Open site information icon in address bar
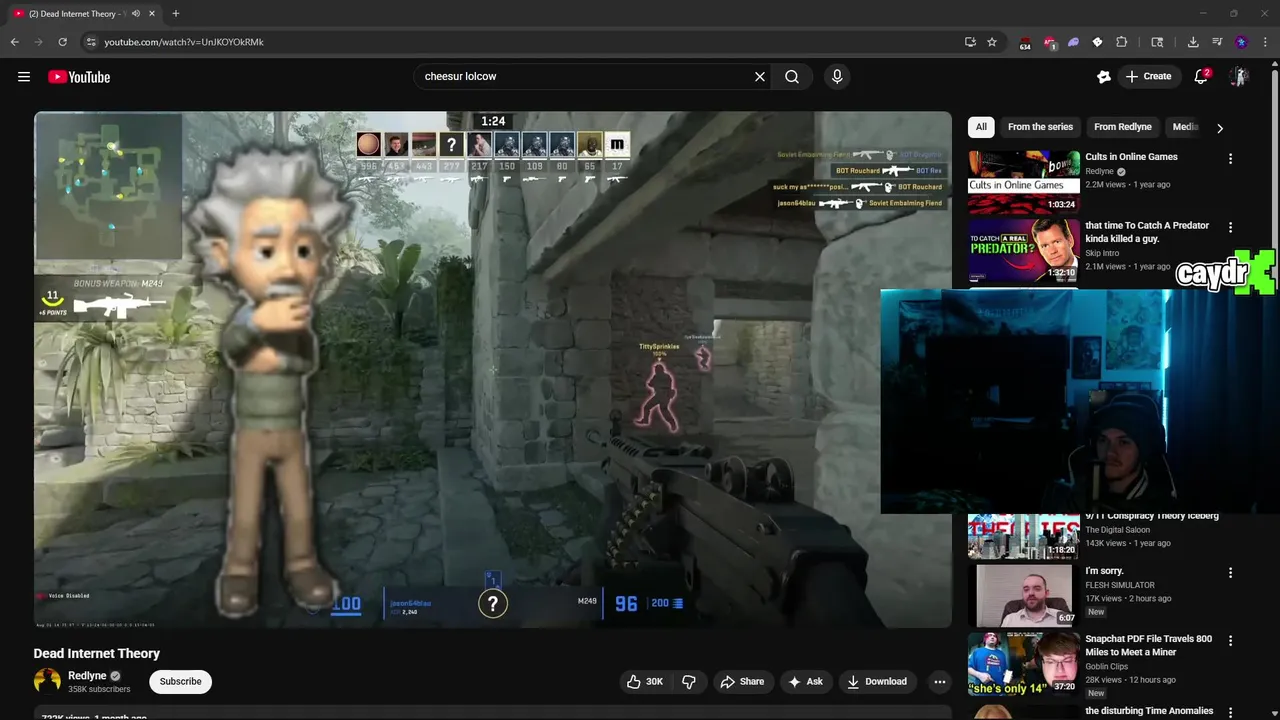Viewport: 1280px width, 720px height. pyautogui.click(x=90, y=42)
